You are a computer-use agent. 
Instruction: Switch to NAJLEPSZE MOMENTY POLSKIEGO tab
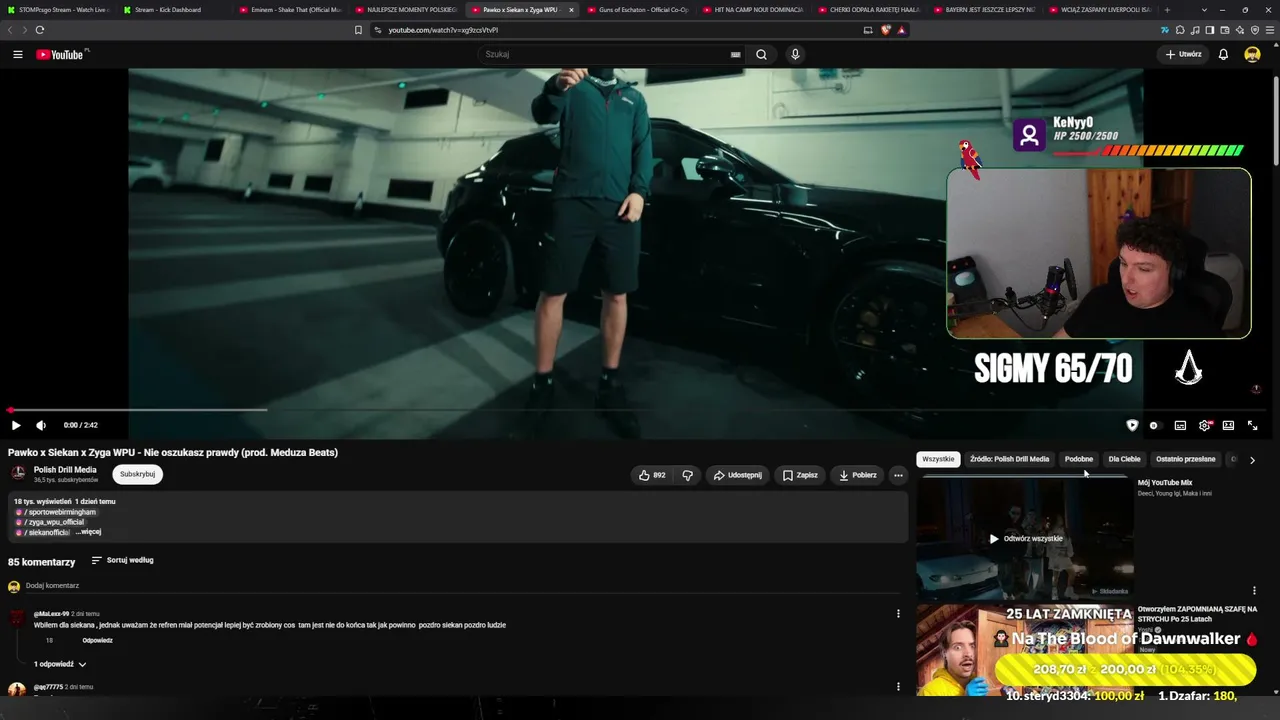point(405,10)
